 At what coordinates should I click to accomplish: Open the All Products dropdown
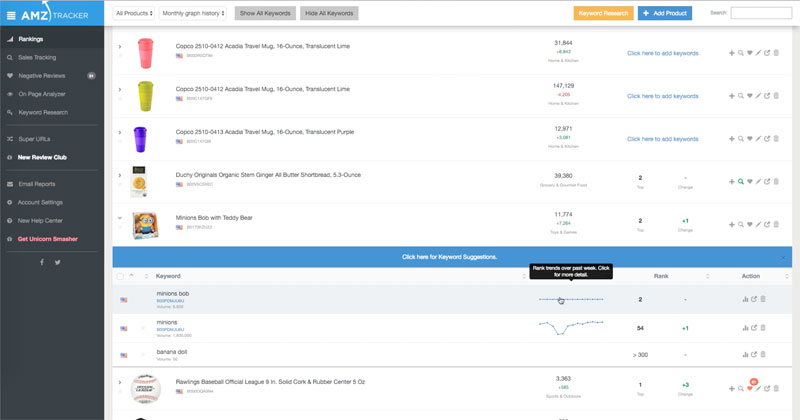[x=134, y=13]
